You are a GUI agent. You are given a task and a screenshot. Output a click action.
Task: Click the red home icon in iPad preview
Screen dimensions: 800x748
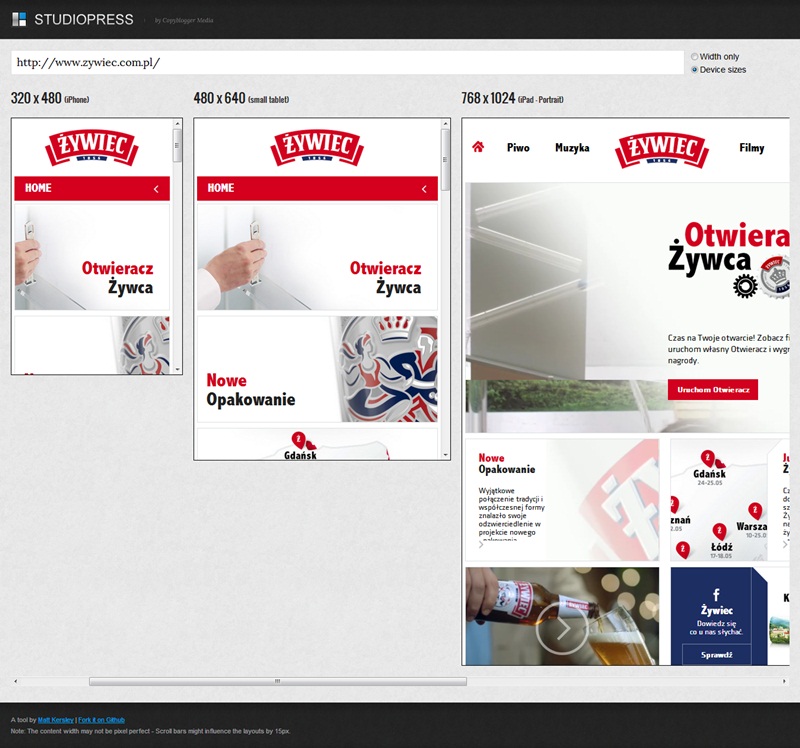point(478,147)
